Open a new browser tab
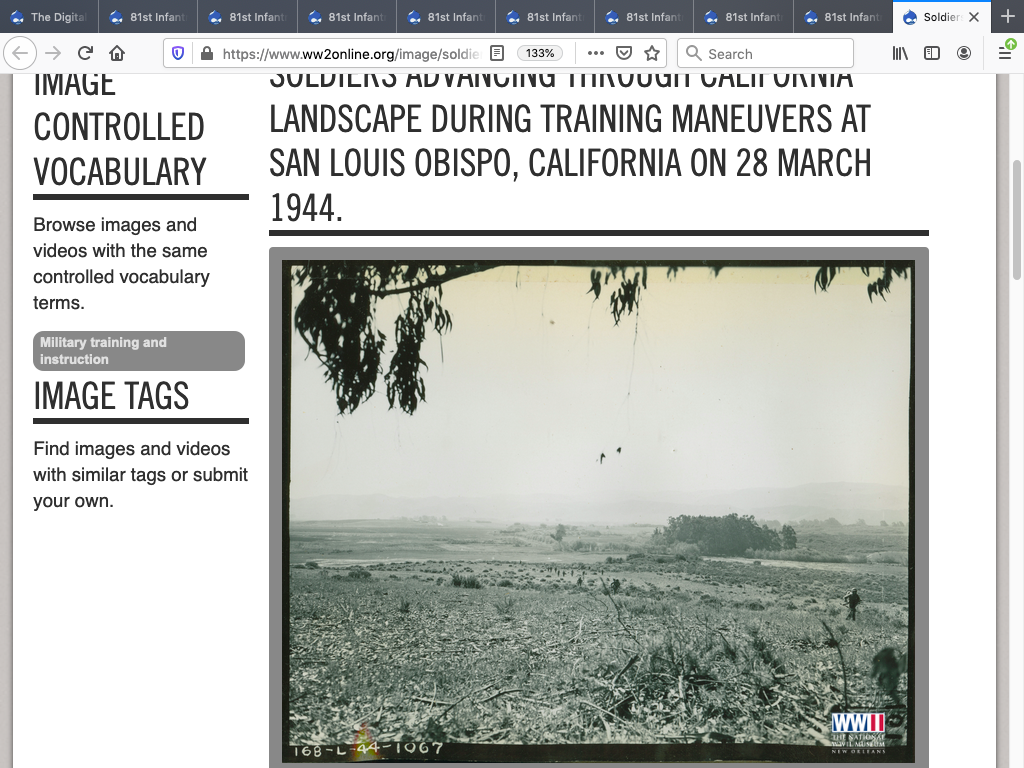1024x768 pixels. coord(1007,17)
